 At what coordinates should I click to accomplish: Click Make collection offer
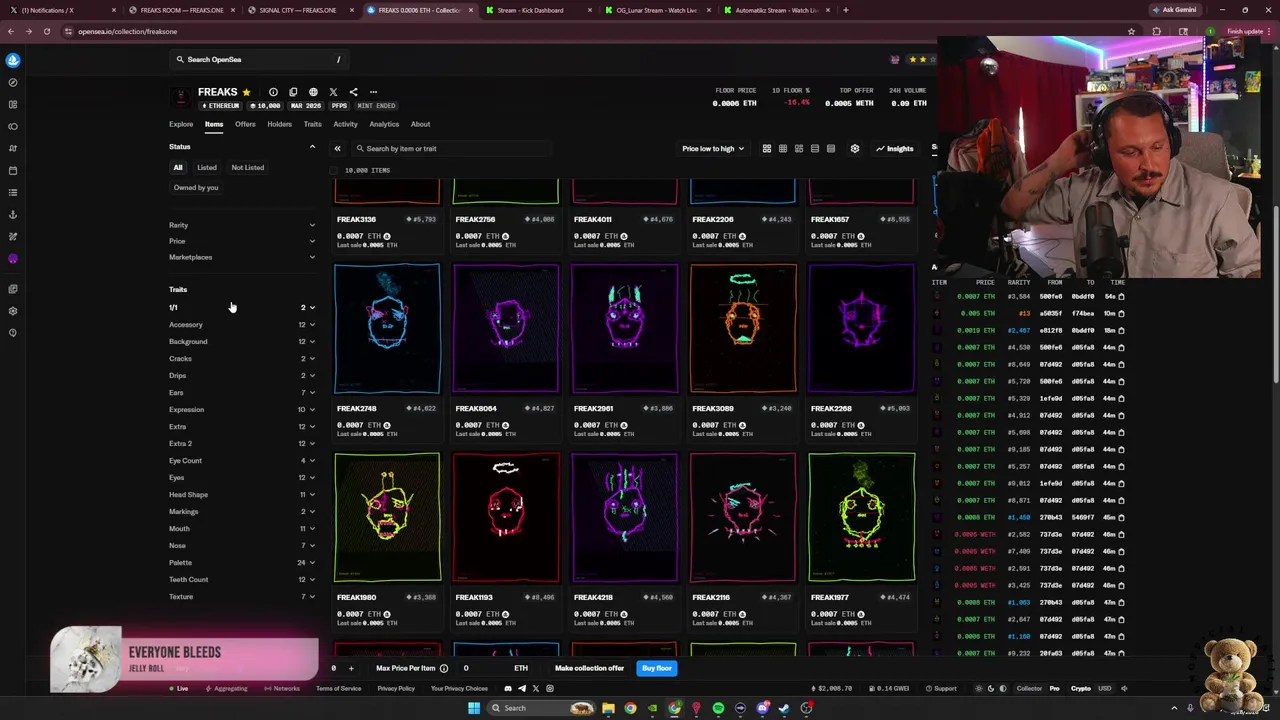(x=589, y=668)
